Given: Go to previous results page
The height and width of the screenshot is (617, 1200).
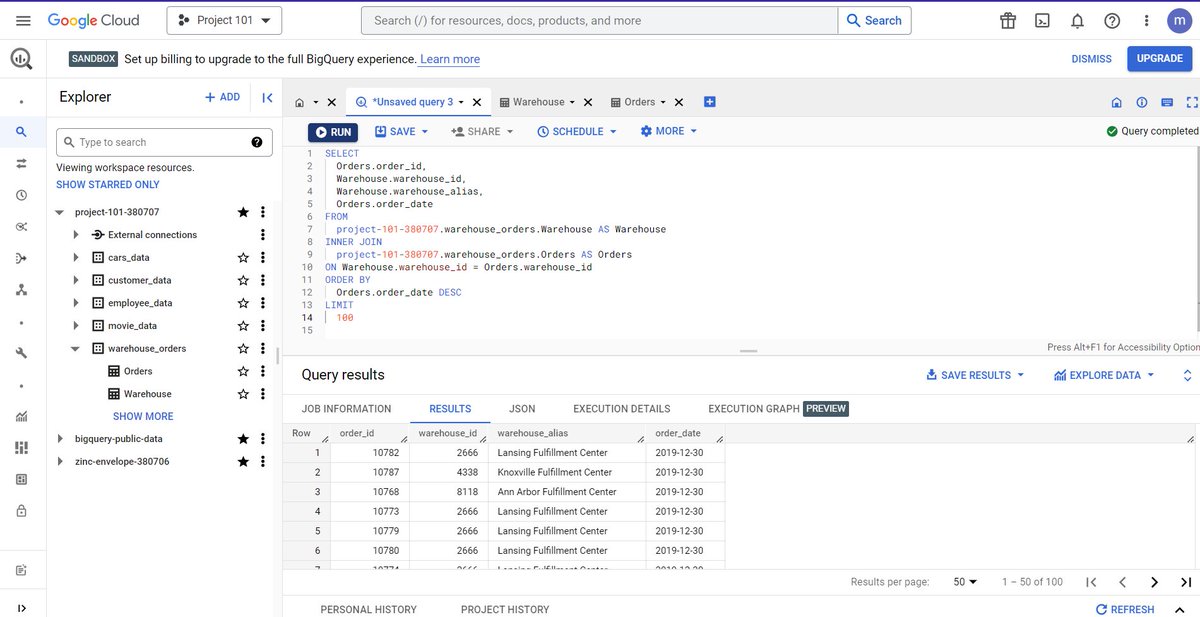Looking at the screenshot, I should [x=1122, y=582].
